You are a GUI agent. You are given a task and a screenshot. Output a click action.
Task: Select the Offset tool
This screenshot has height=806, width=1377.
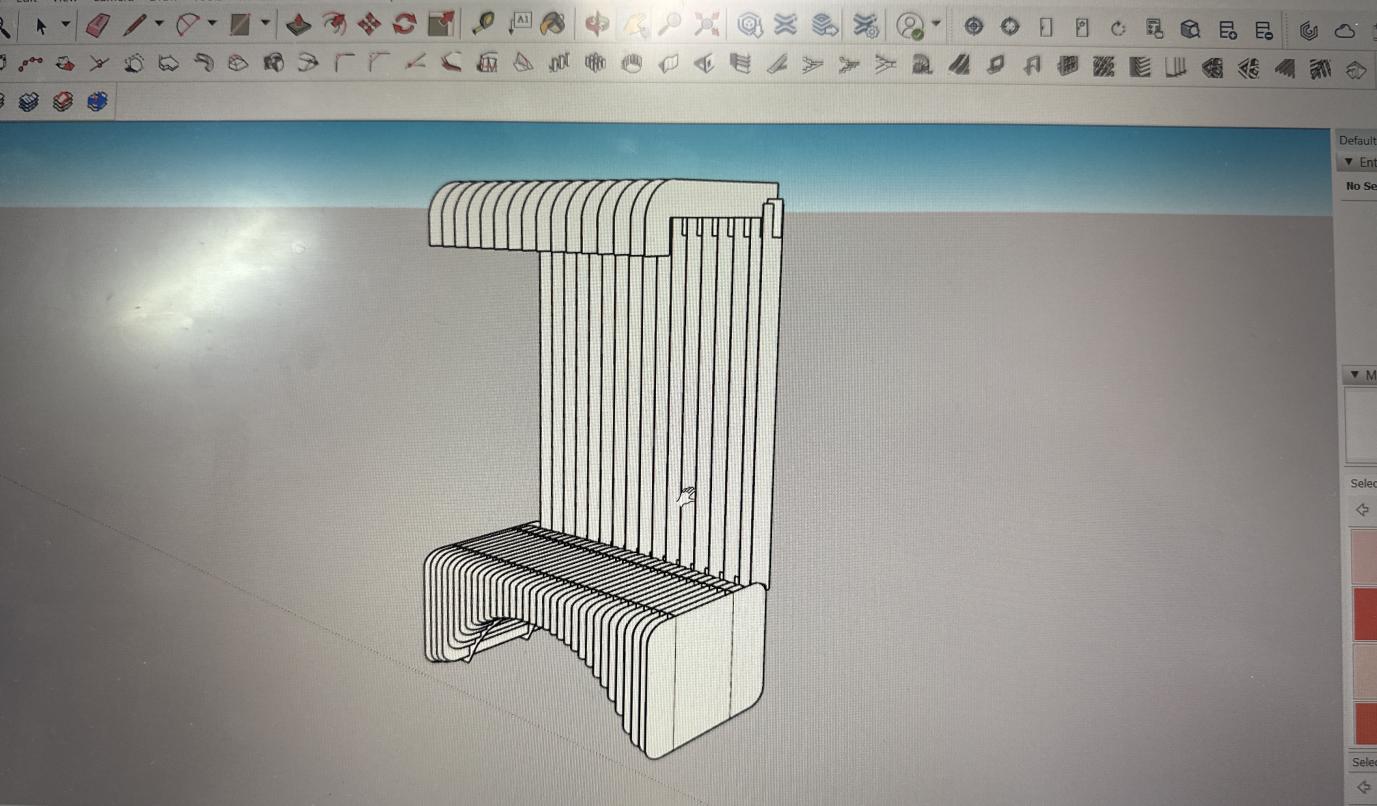pyautogui.click(x=334, y=24)
